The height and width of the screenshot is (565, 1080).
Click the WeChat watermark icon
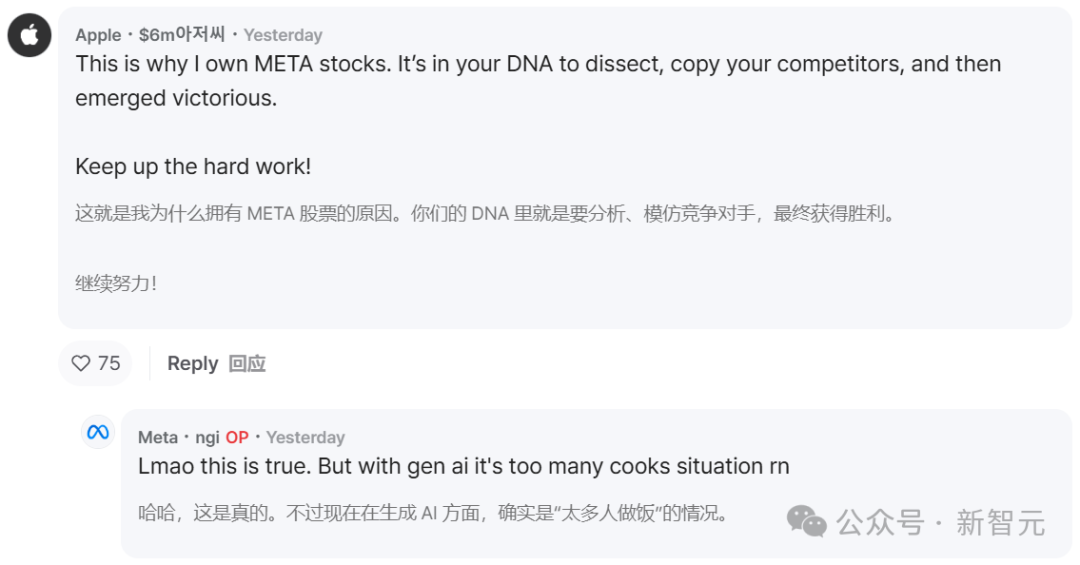[x=807, y=520]
